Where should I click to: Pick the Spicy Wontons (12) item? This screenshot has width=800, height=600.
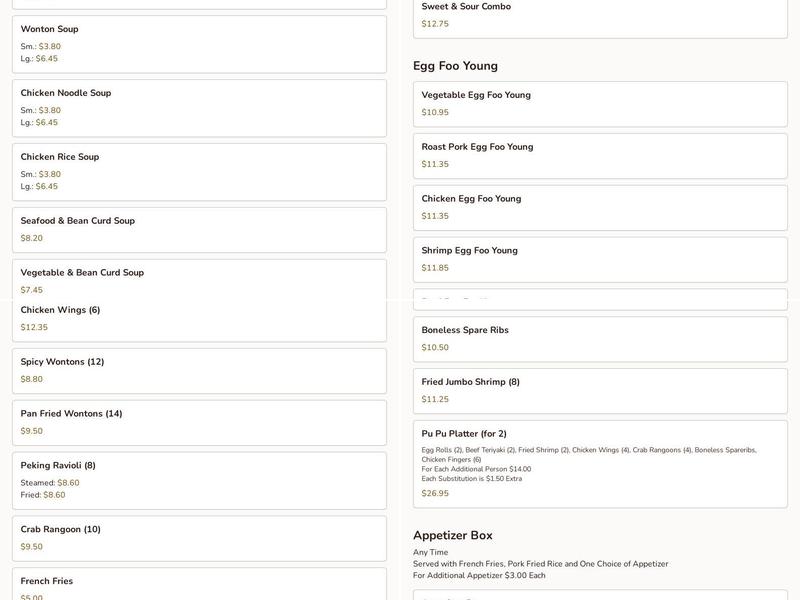(x=199, y=371)
